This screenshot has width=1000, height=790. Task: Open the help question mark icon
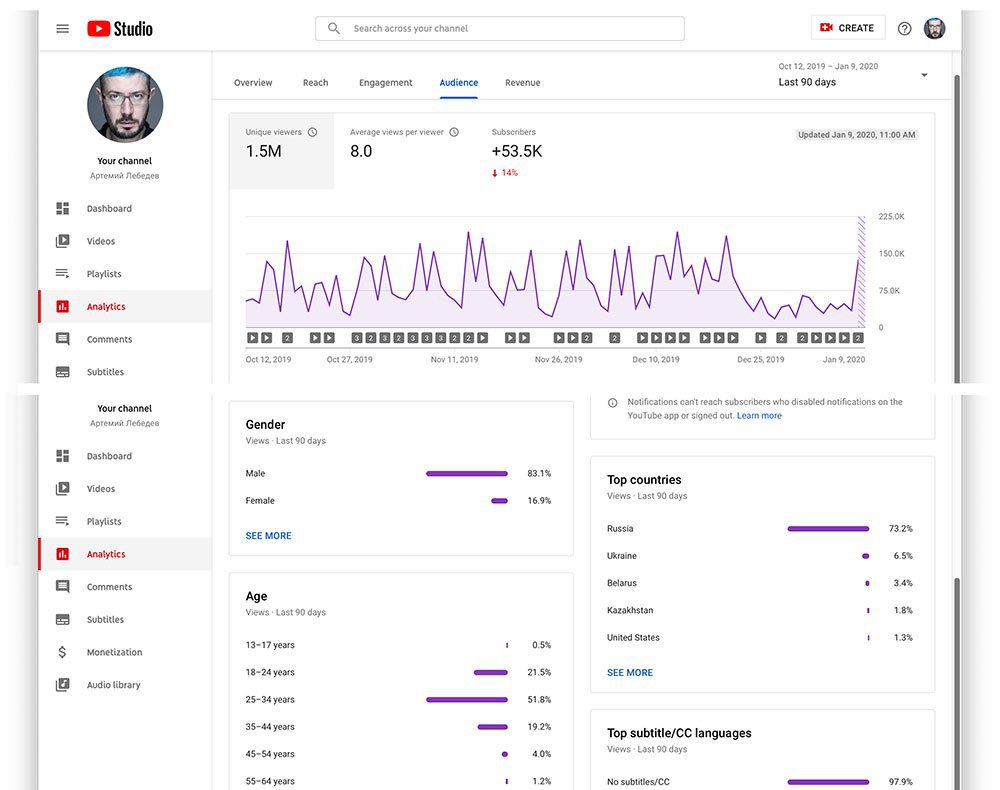click(904, 29)
